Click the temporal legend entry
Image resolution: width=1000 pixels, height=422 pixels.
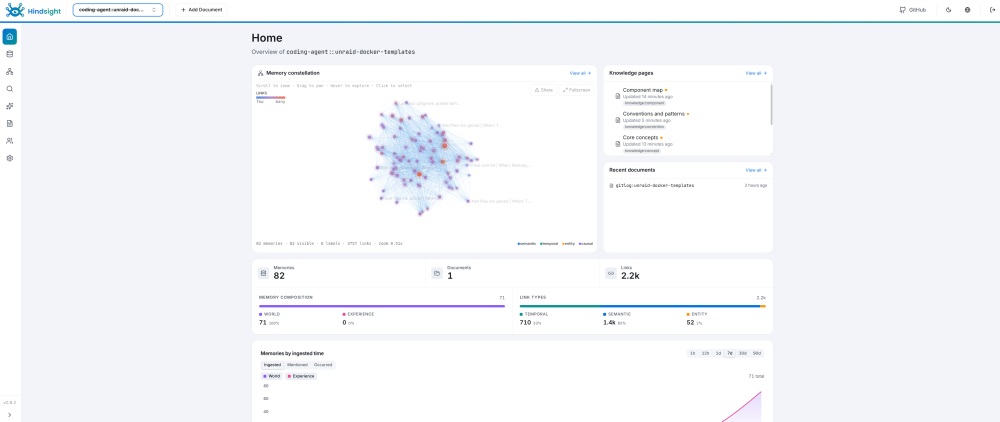click(x=549, y=244)
